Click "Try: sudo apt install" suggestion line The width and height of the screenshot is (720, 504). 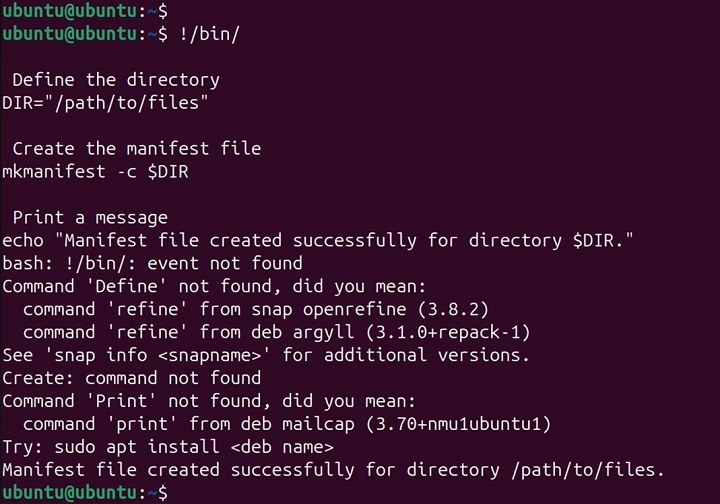[x=167, y=447]
